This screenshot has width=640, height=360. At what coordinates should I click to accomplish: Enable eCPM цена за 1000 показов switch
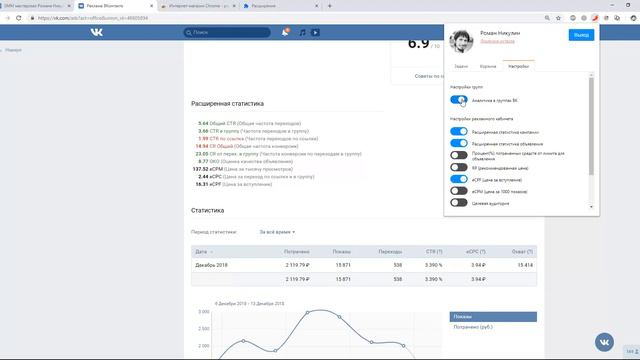click(459, 191)
